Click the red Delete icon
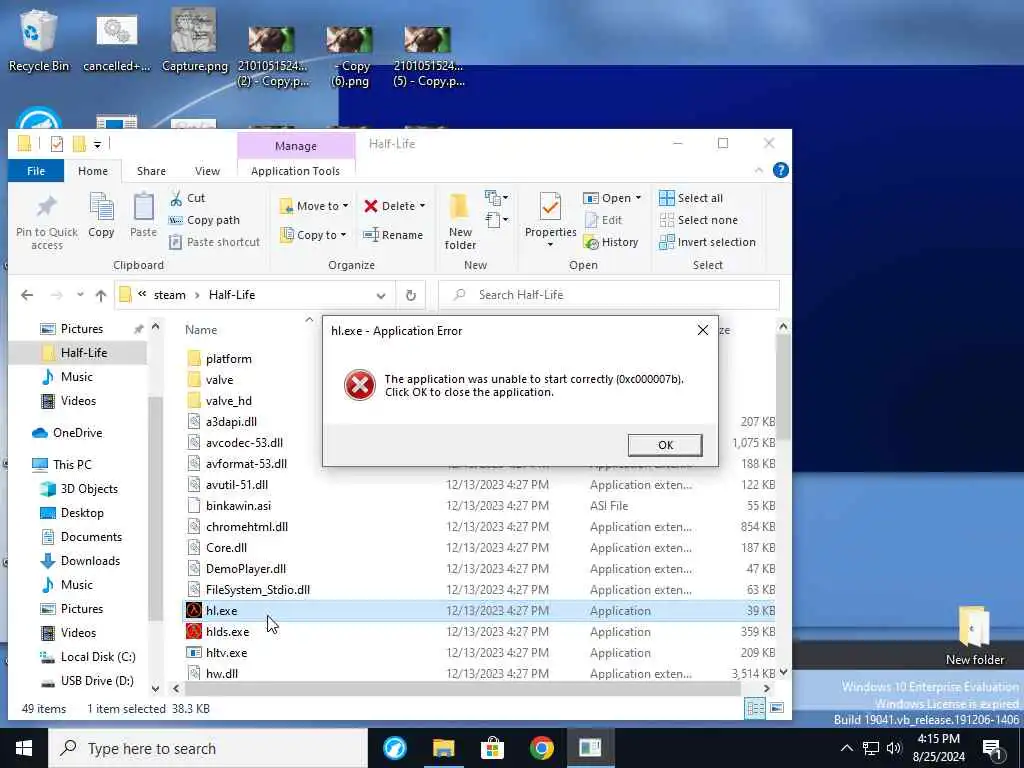Screen dimensions: 1024x768 point(371,206)
